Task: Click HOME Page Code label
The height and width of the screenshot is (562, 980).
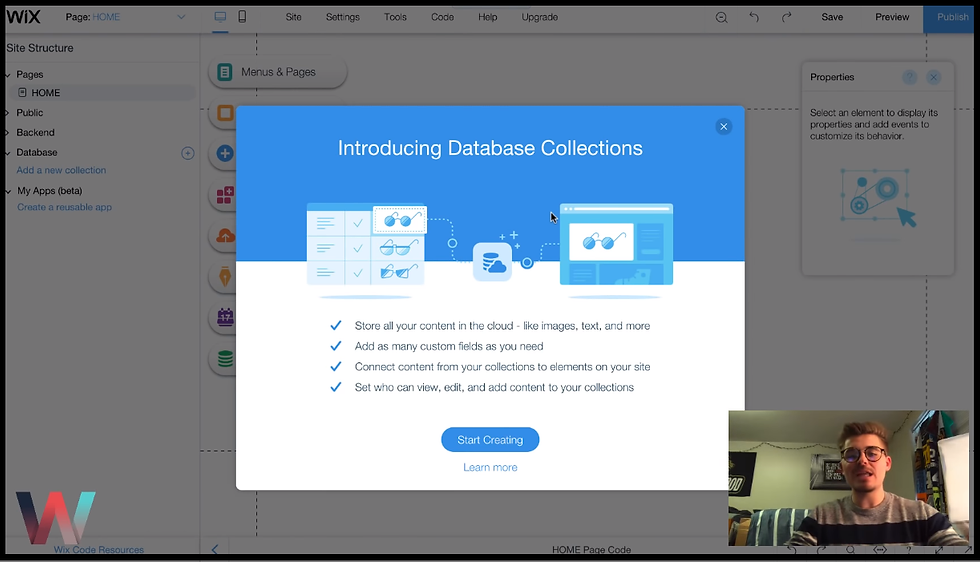Action: coord(591,549)
